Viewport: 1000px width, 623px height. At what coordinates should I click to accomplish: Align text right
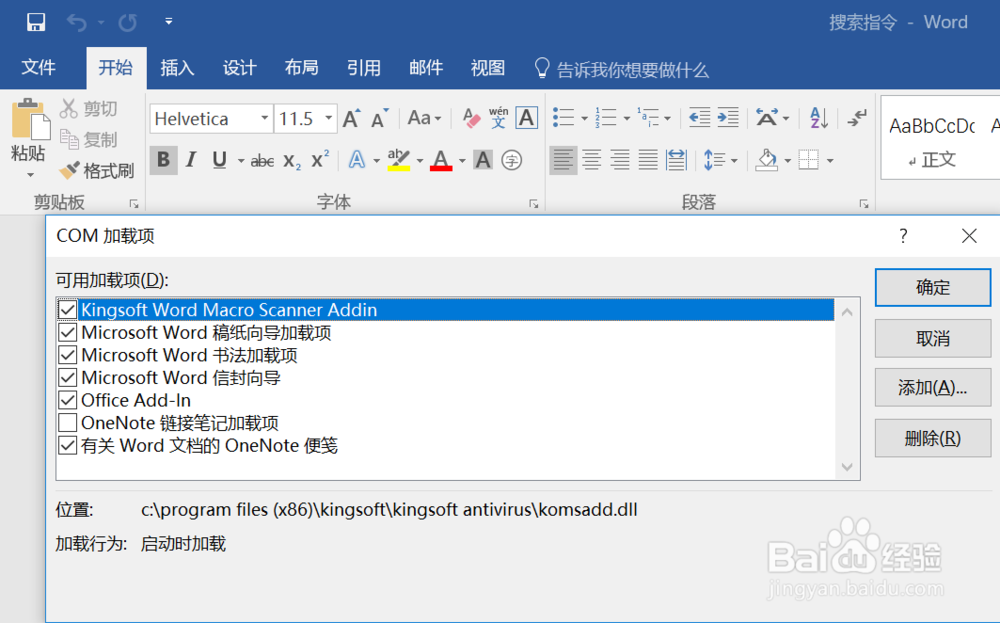tap(620, 159)
